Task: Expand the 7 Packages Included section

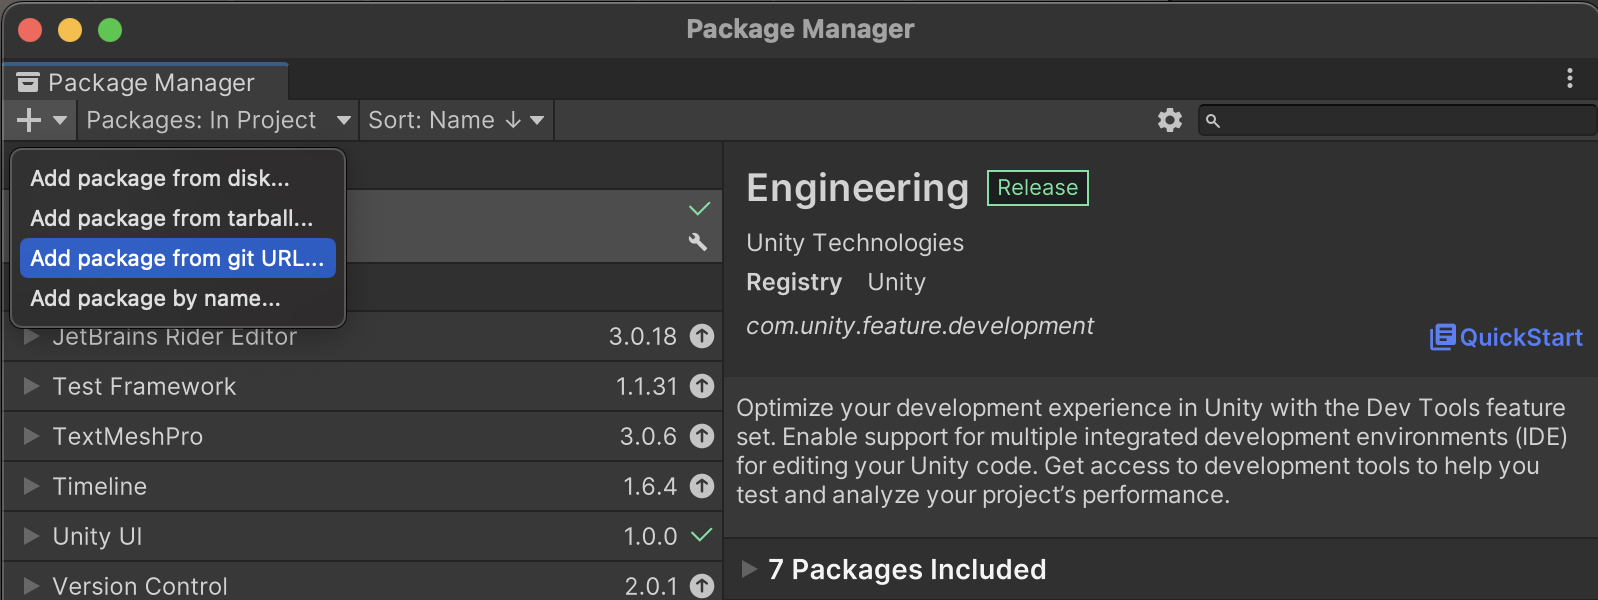Action: (x=748, y=569)
